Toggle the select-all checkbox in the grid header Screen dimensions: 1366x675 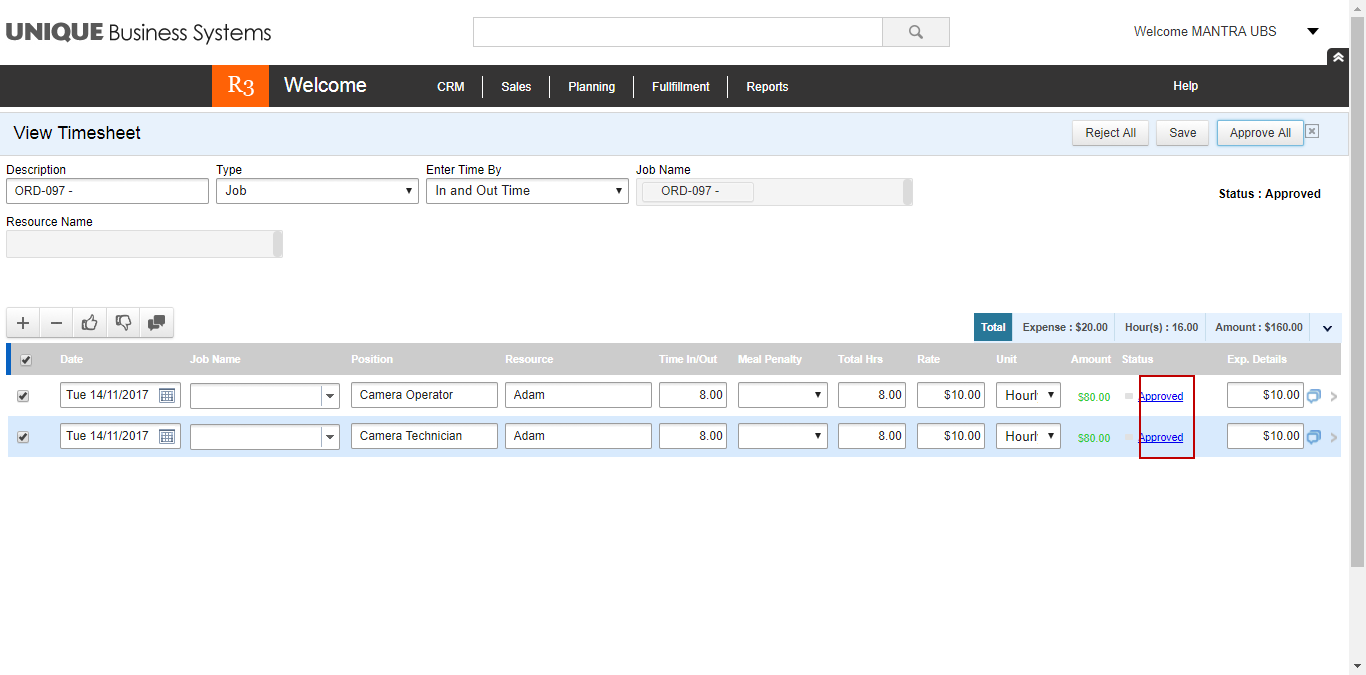click(25, 359)
